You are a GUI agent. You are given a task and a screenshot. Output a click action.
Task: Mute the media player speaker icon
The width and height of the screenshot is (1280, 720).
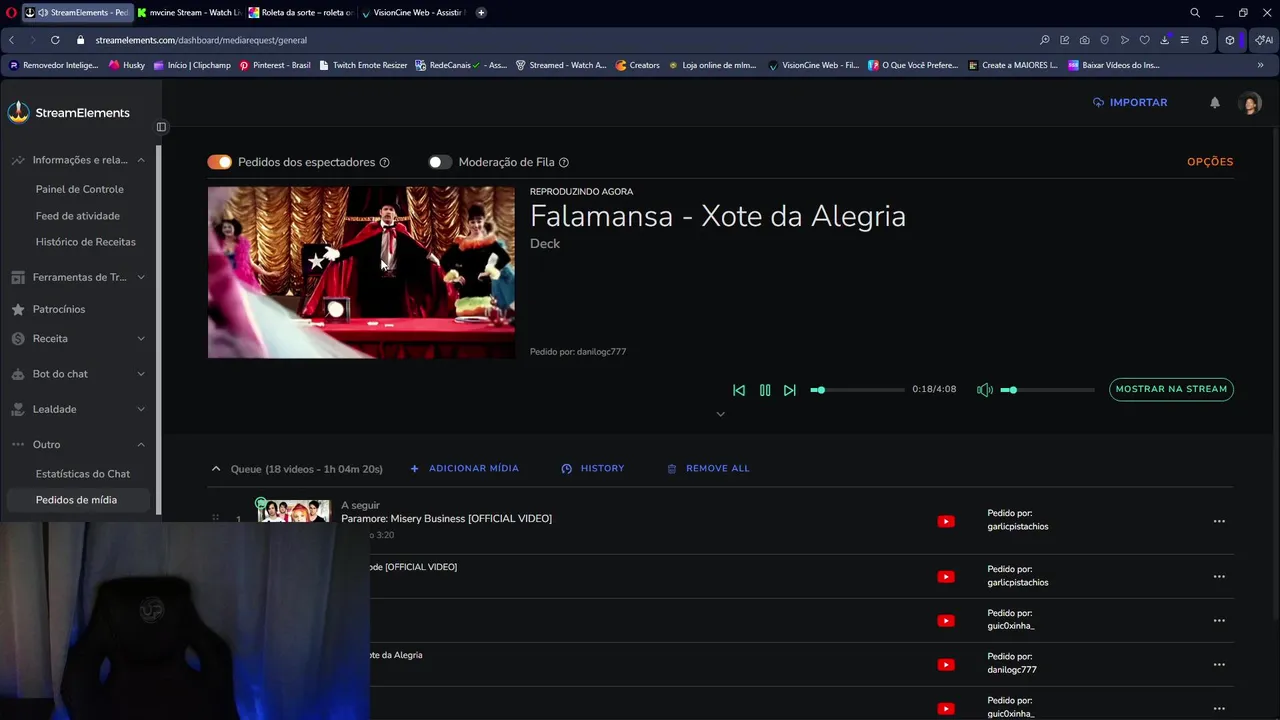tap(985, 390)
